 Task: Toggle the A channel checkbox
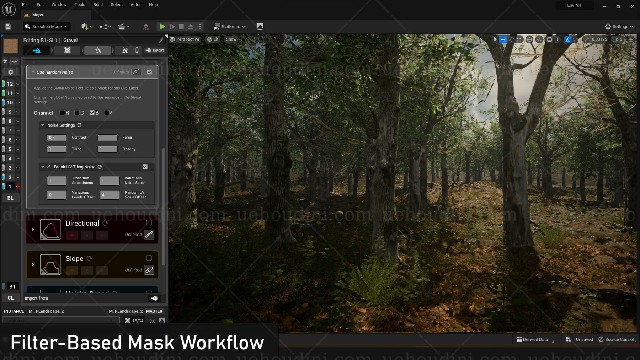107,113
